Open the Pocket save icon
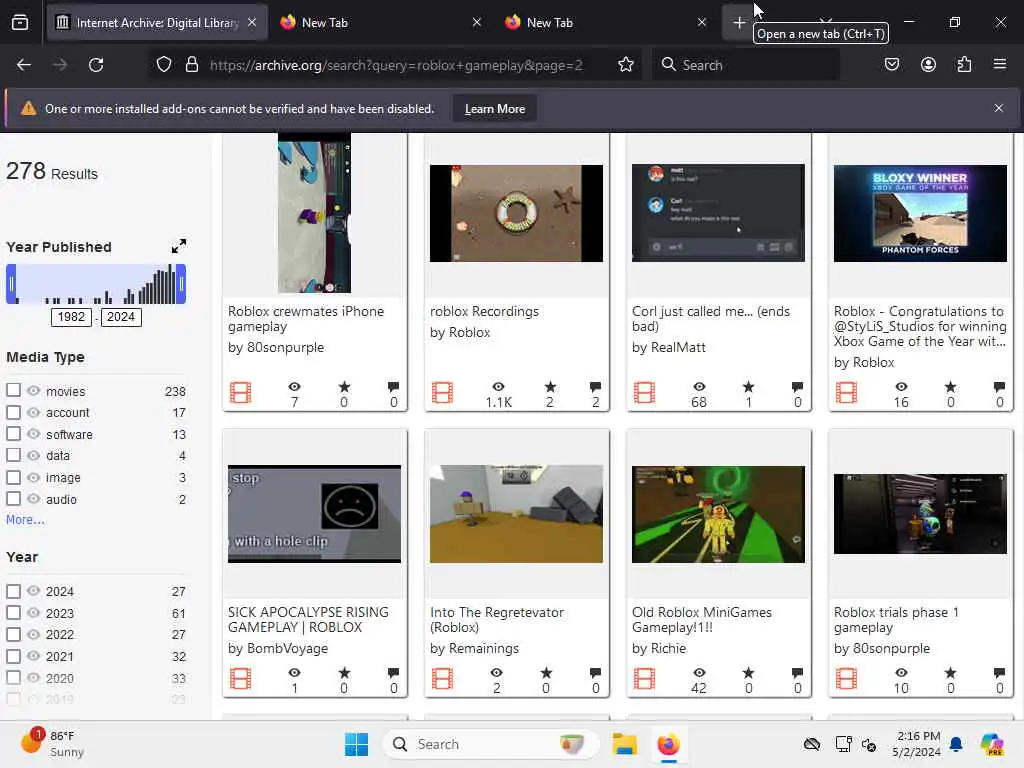The height and width of the screenshot is (768, 1024). click(x=891, y=65)
